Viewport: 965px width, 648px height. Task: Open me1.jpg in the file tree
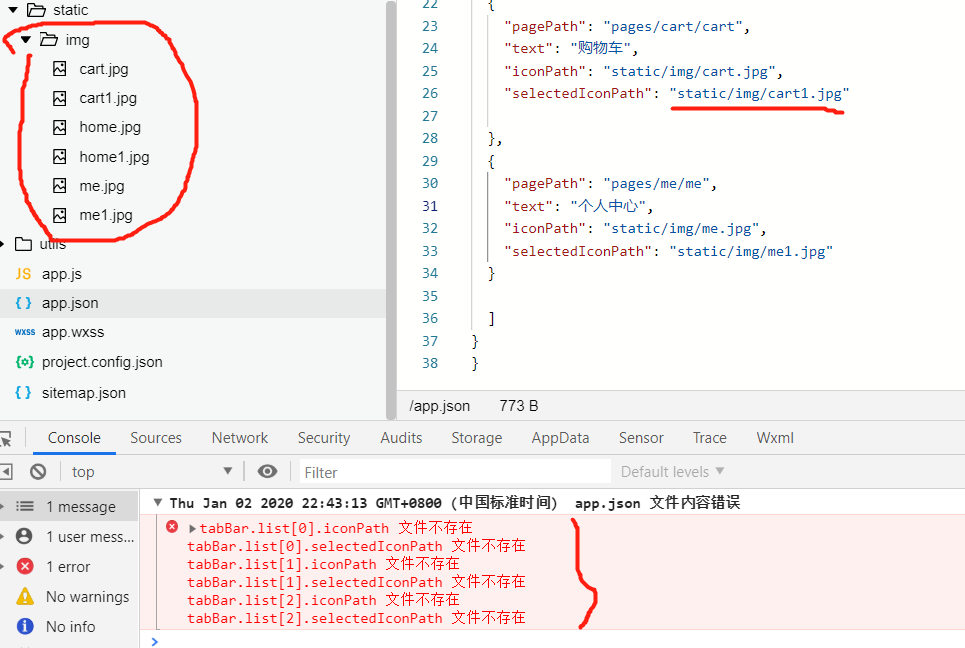[106, 215]
